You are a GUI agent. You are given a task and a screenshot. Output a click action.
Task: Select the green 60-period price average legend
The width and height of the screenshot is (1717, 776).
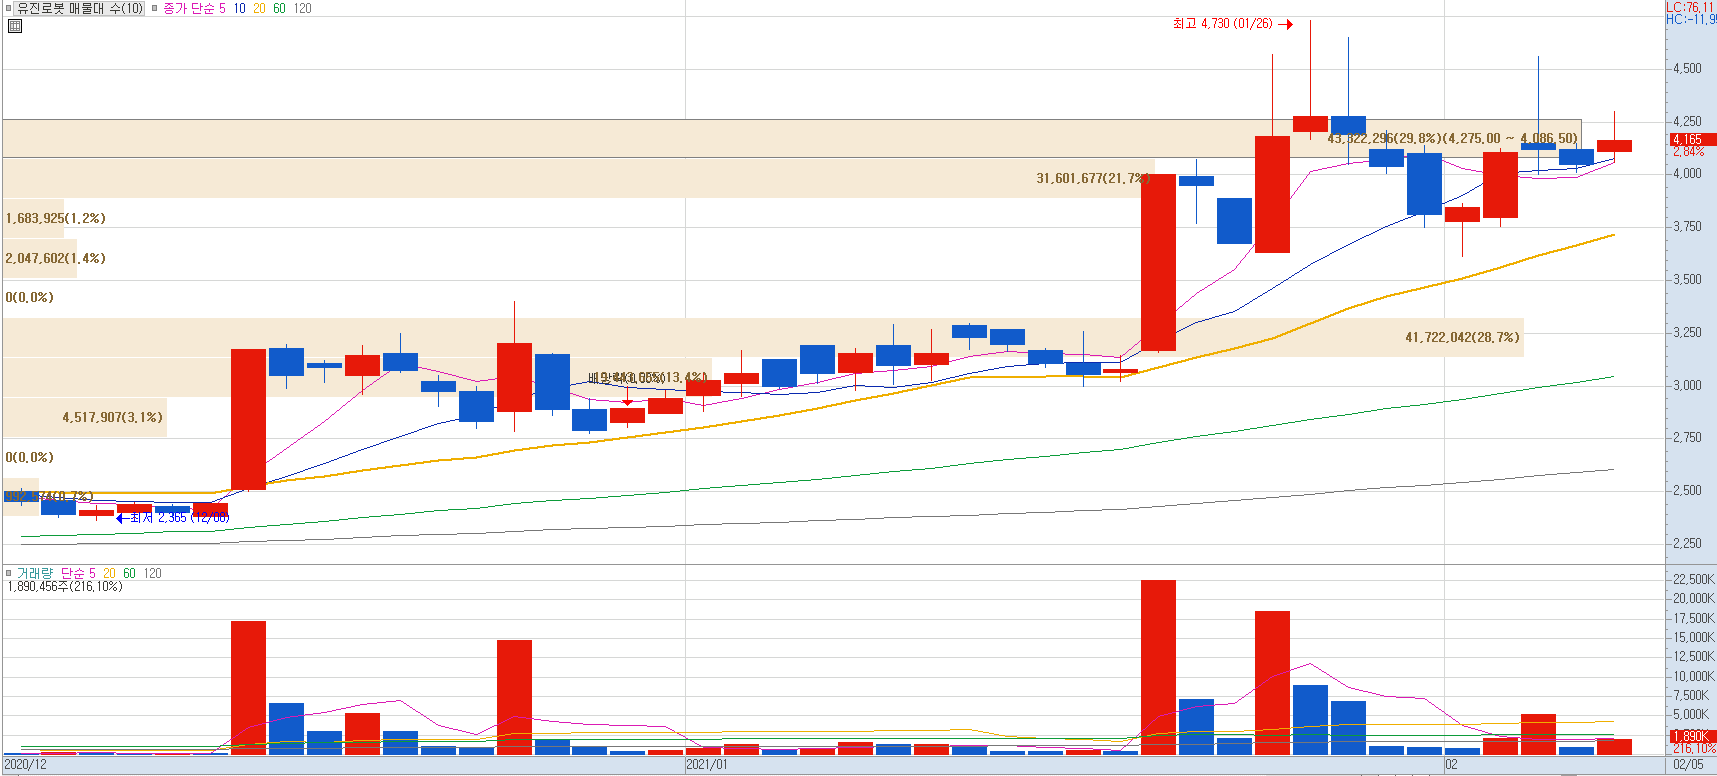(x=279, y=8)
